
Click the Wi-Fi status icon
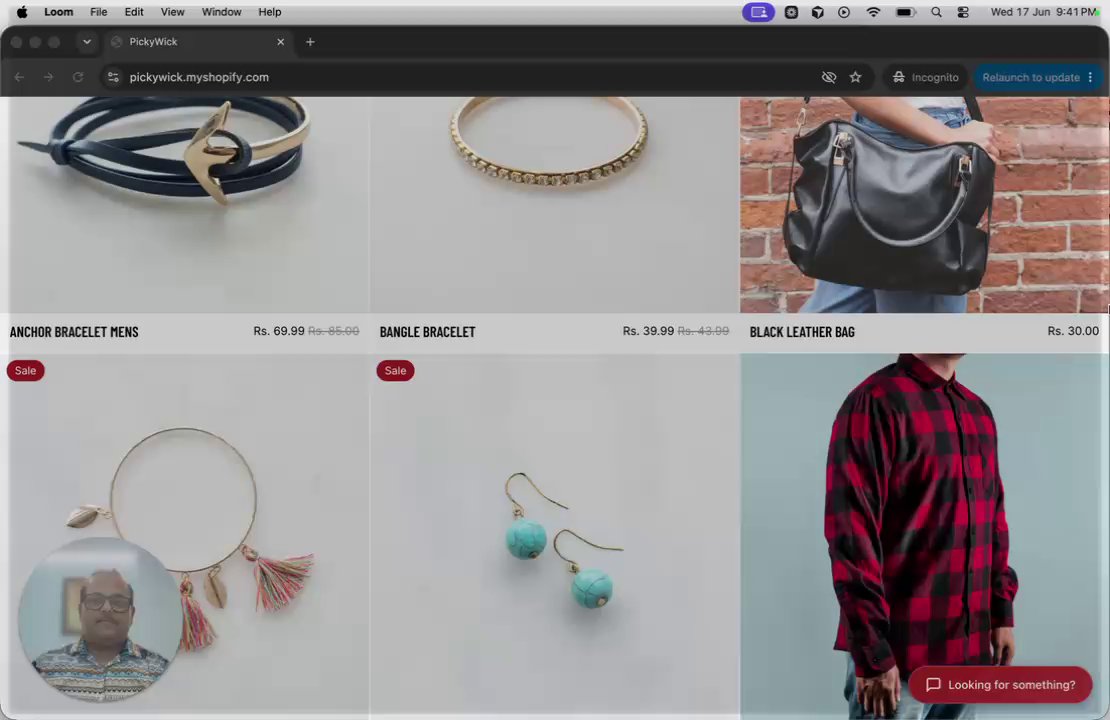pos(874,12)
